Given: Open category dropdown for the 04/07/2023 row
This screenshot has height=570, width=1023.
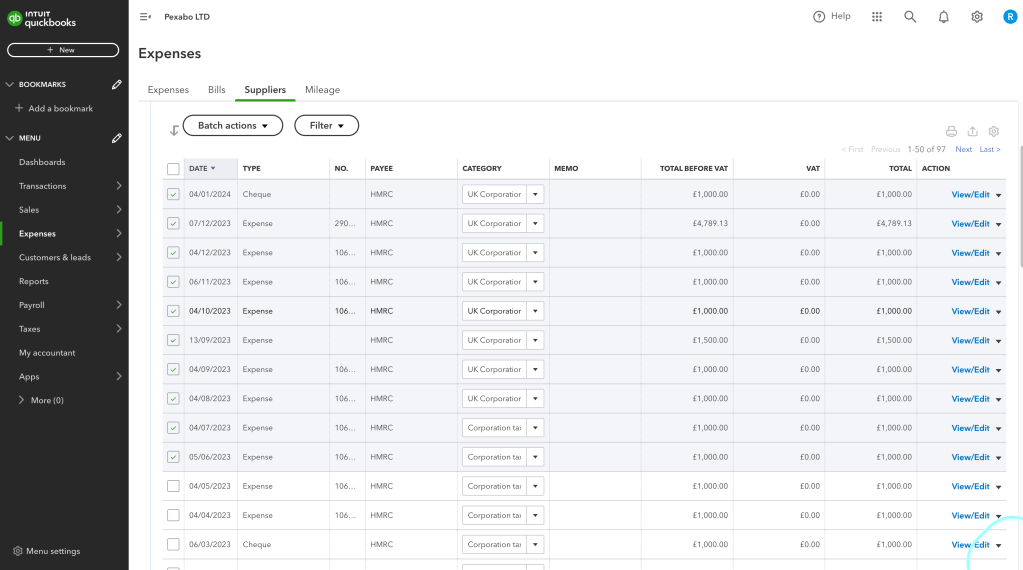Looking at the screenshot, I should point(535,428).
